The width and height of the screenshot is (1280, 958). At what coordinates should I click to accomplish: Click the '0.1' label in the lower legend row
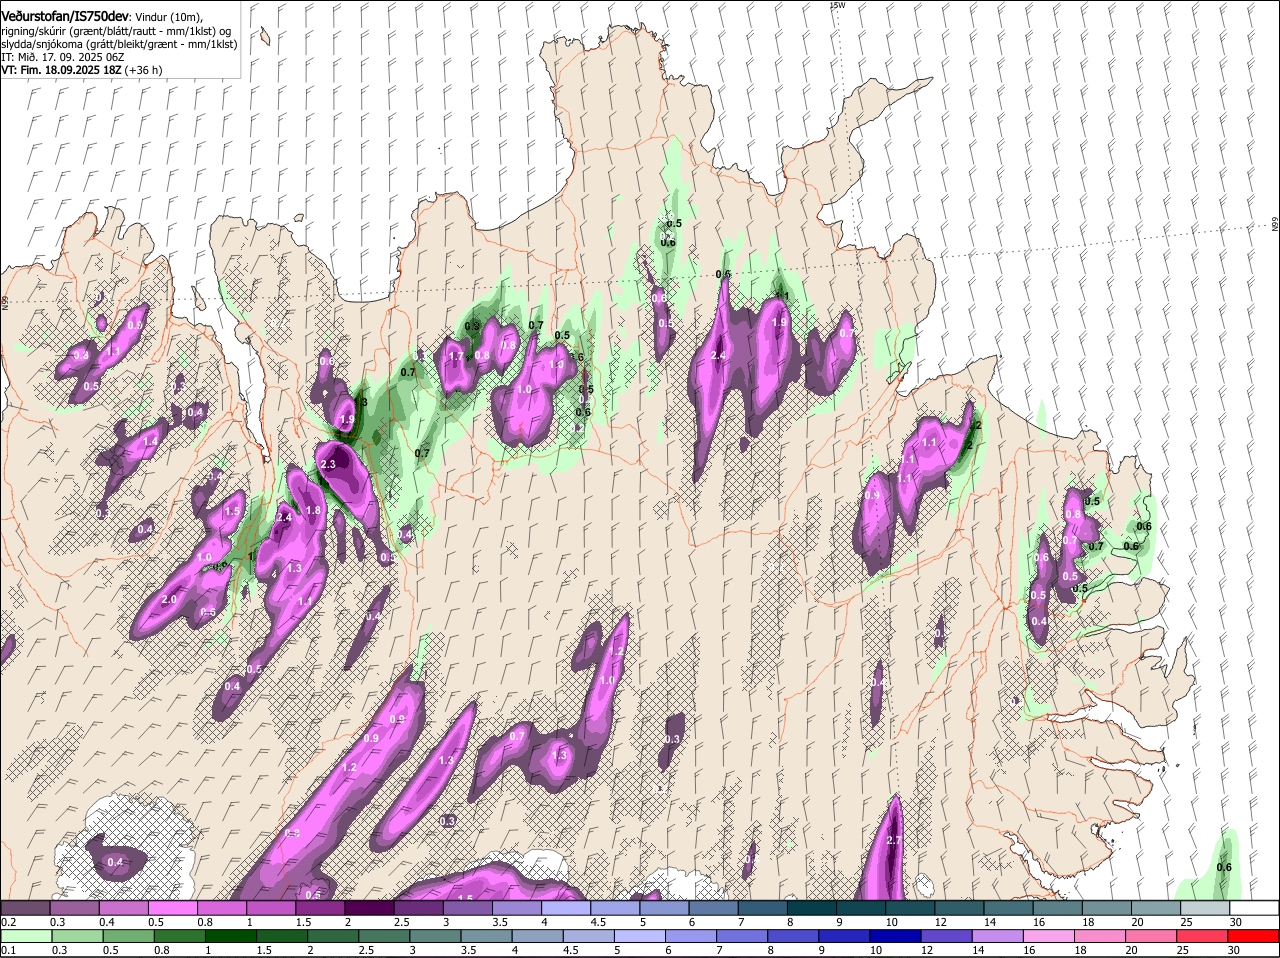pyautogui.click(x=8, y=950)
